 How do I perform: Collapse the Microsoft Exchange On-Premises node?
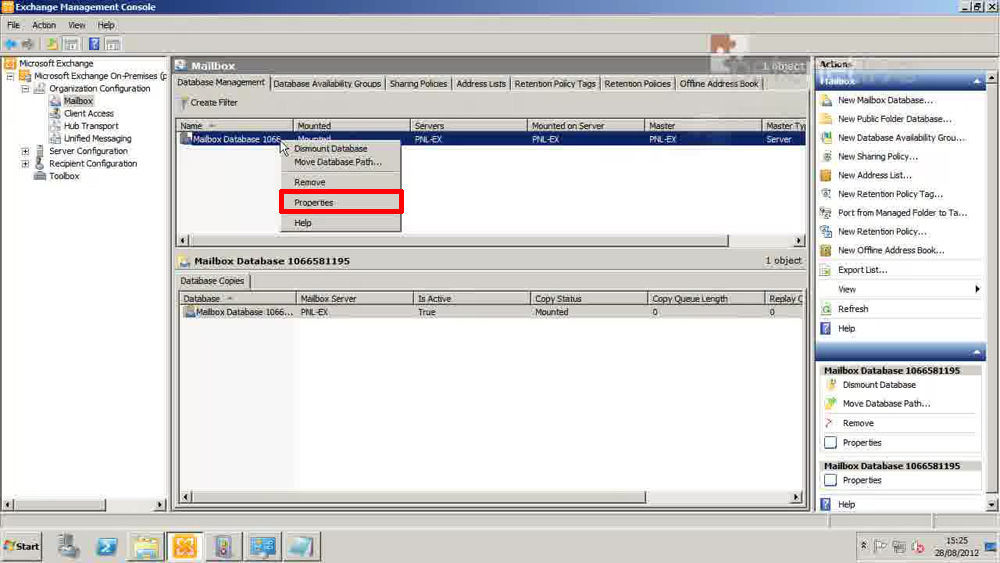(x=10, y=76)
